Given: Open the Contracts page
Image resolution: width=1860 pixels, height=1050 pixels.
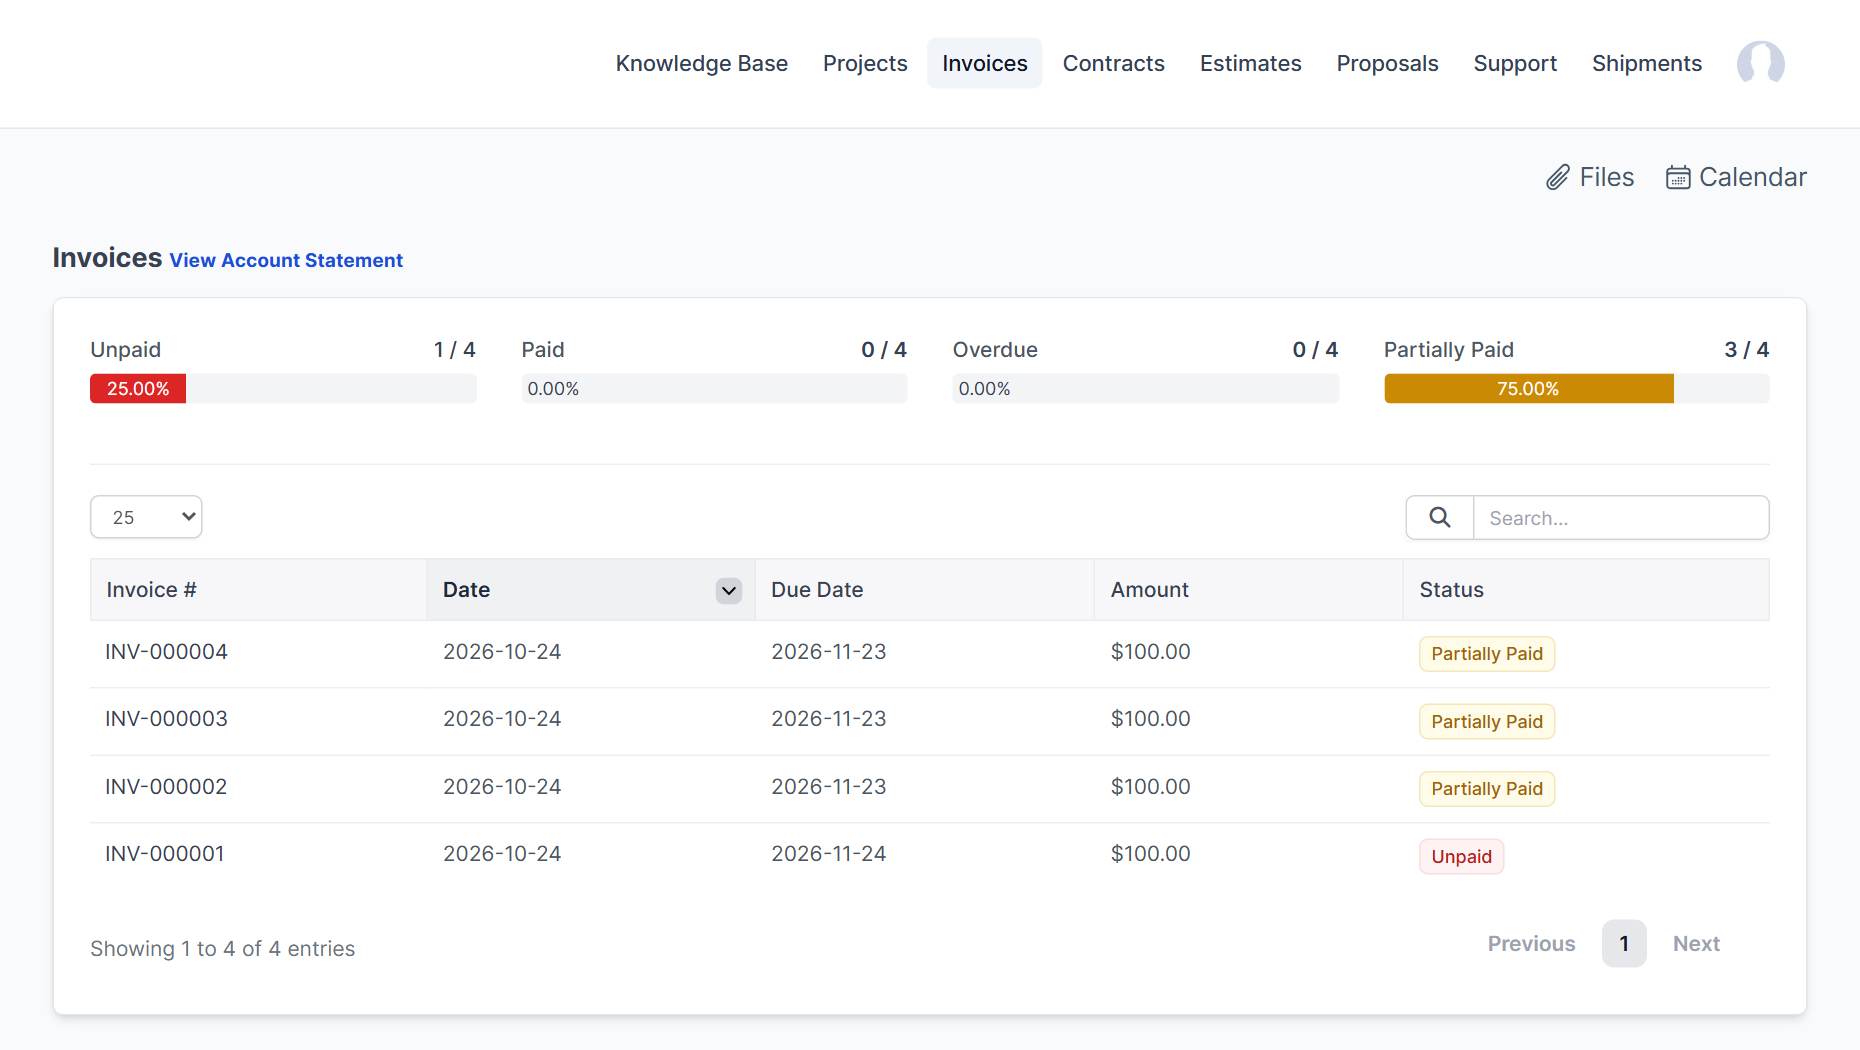Looking at the screenshot, I should [x=1113, y=63].
